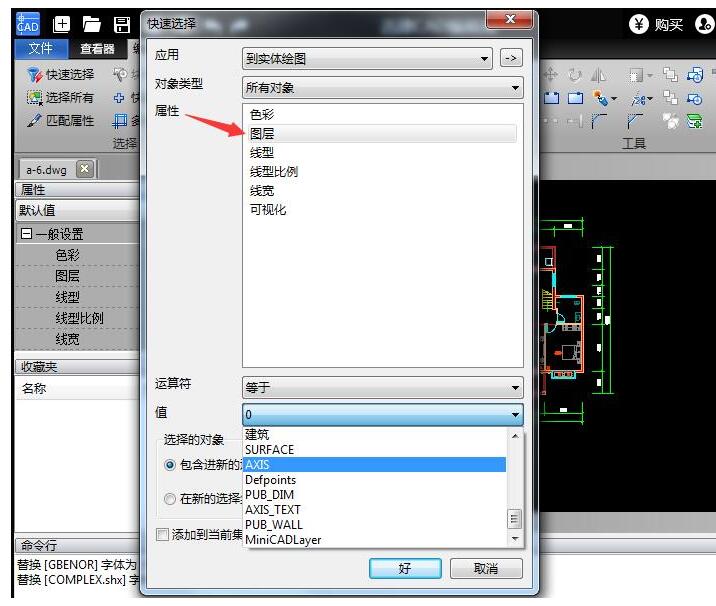The height and width of the screenshot is (606, 716).
Task: Open the 应用 dropdown showing 到实体绘图
Action: (x=367, y=58)
